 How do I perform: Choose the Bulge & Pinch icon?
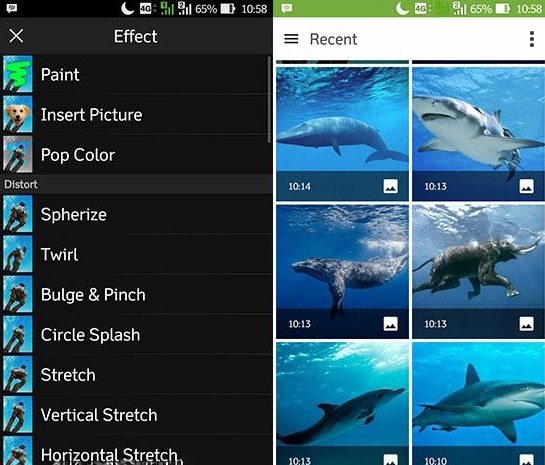click(x=18, y=294)
